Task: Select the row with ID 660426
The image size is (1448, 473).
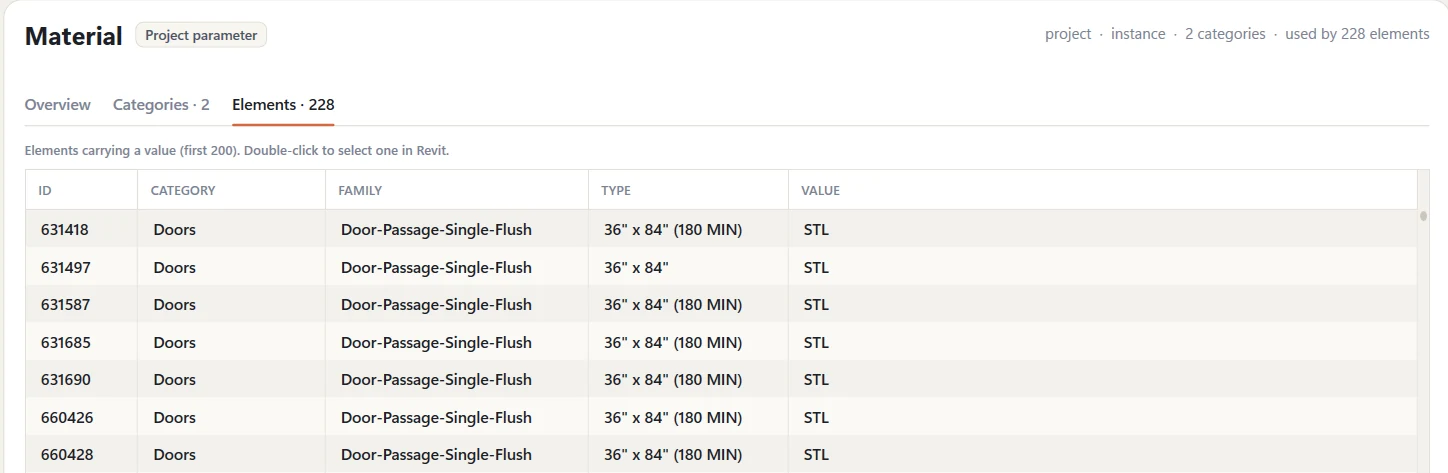Action: pos(721,417)
